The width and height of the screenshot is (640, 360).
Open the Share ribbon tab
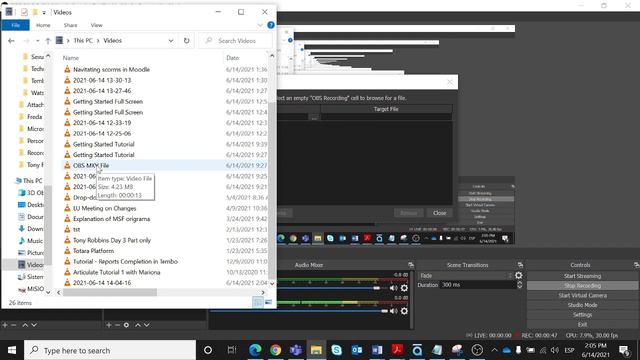point(70,25)
